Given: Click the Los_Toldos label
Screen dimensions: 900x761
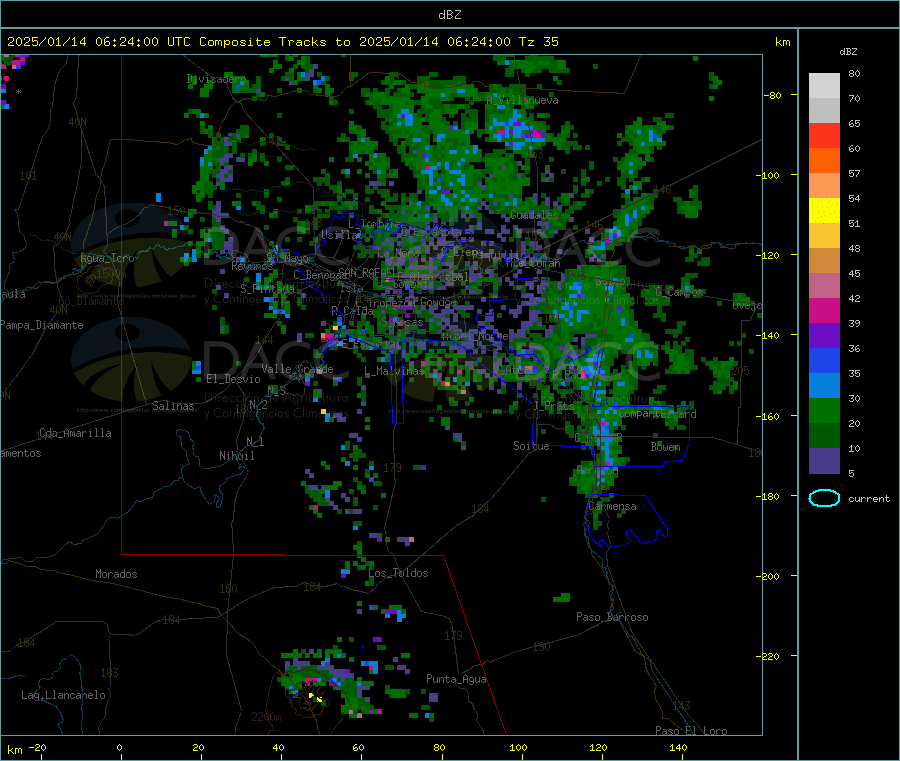Looking at the screenshot, I should coord(398,573).
